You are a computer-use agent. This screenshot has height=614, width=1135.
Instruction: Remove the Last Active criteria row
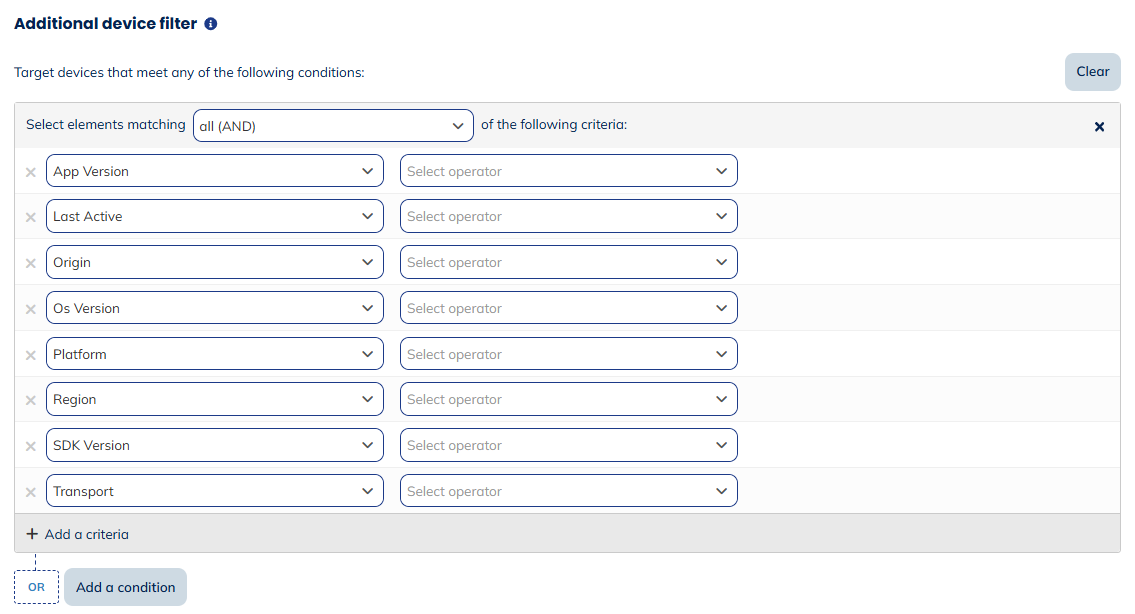click(30, 216)
